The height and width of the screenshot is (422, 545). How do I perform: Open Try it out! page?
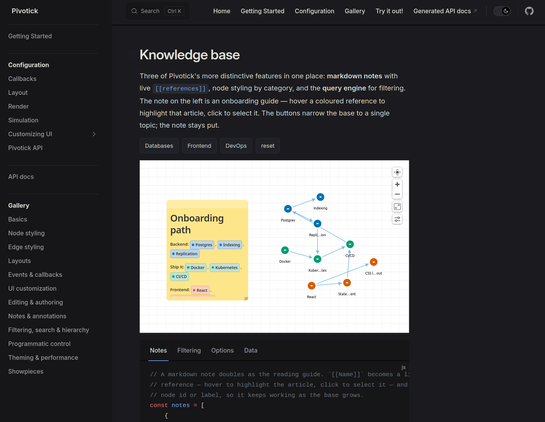(x=389, y=11)
